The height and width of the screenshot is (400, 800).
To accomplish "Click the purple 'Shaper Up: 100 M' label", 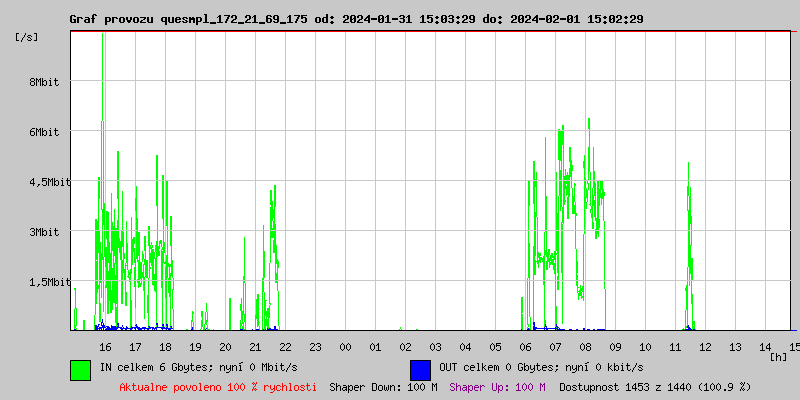I will (x=497, y=386).
